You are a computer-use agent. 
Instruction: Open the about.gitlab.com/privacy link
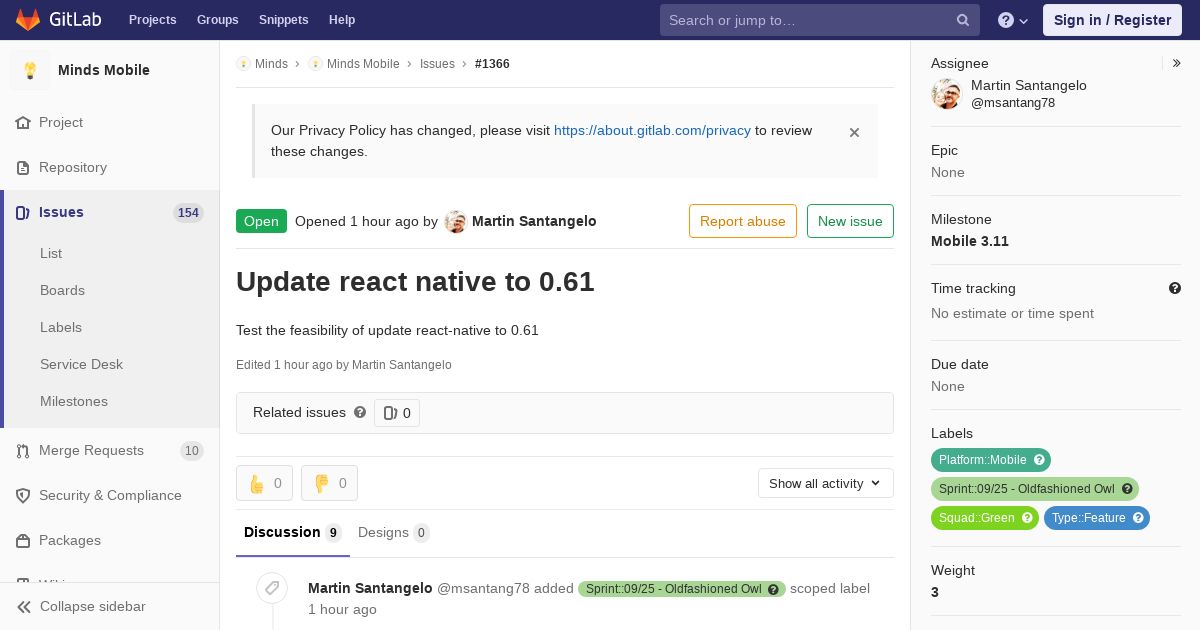[652, 130]
